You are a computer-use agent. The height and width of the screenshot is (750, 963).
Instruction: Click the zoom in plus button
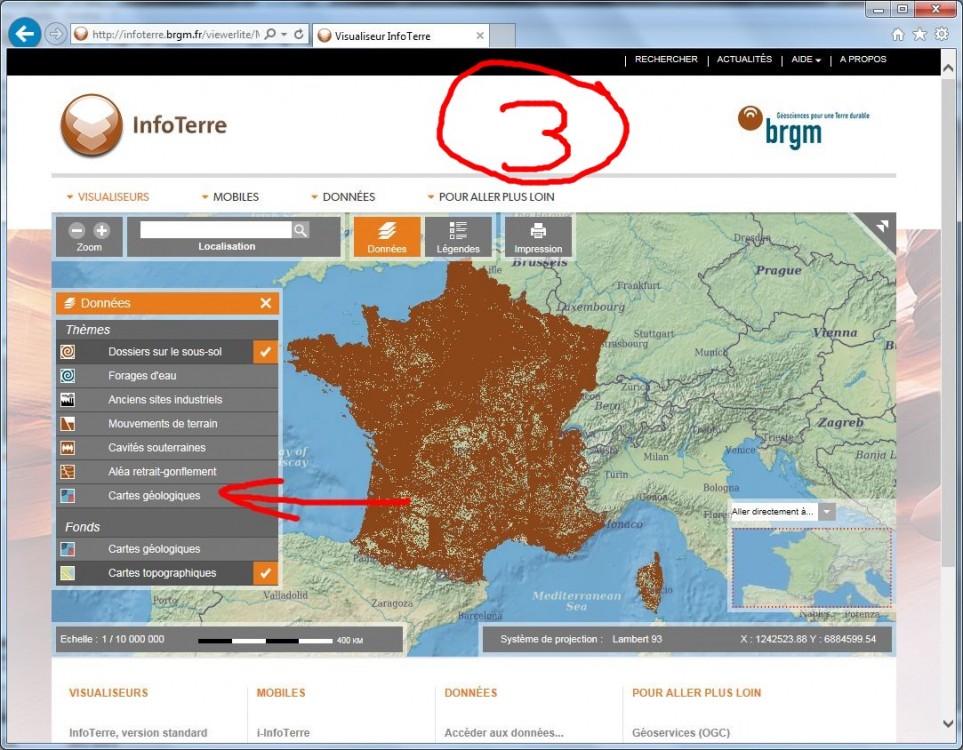pyautogui.click(x=101, y=230)
